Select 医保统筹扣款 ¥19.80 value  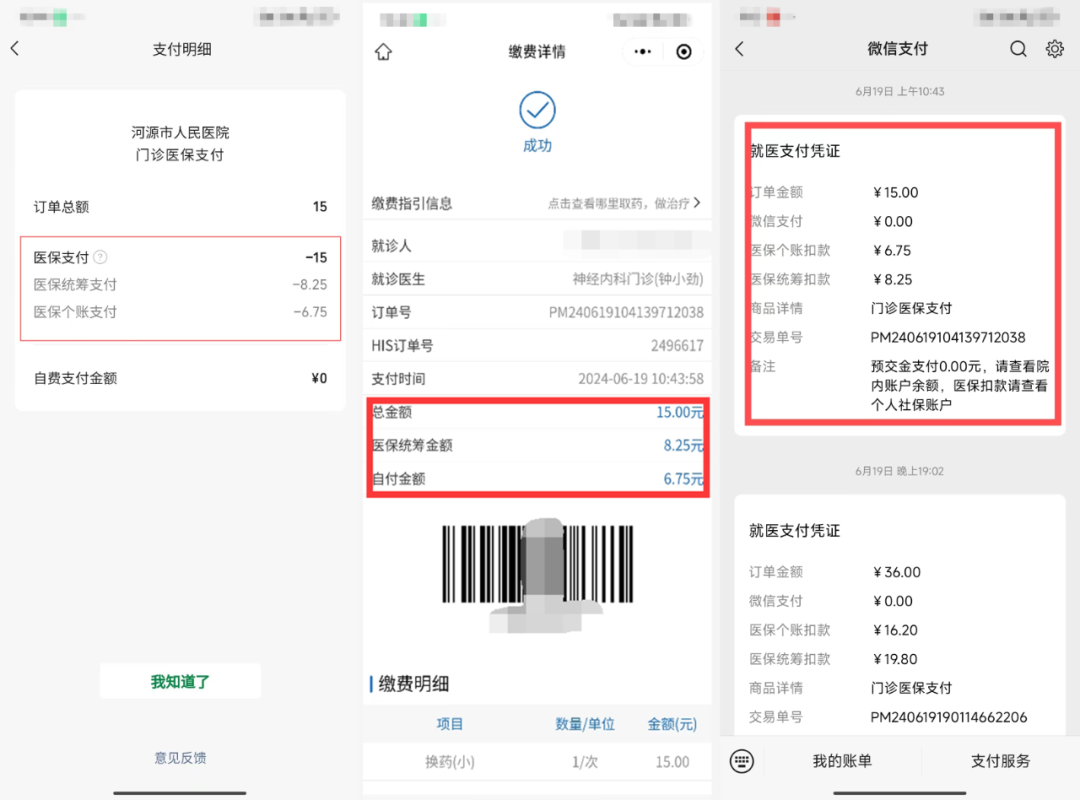(895, 659)
